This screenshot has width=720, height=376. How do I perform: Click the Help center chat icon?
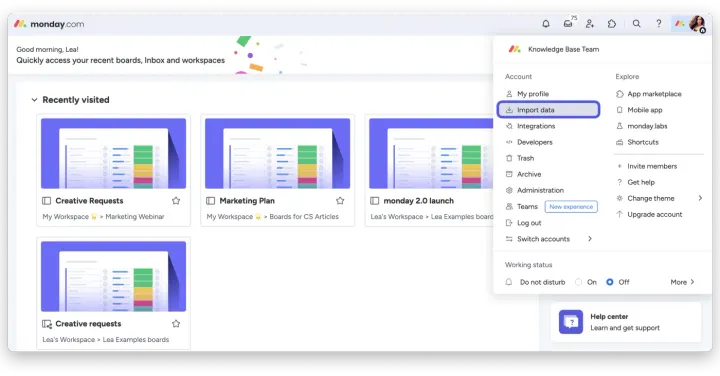tap(571, 322)
